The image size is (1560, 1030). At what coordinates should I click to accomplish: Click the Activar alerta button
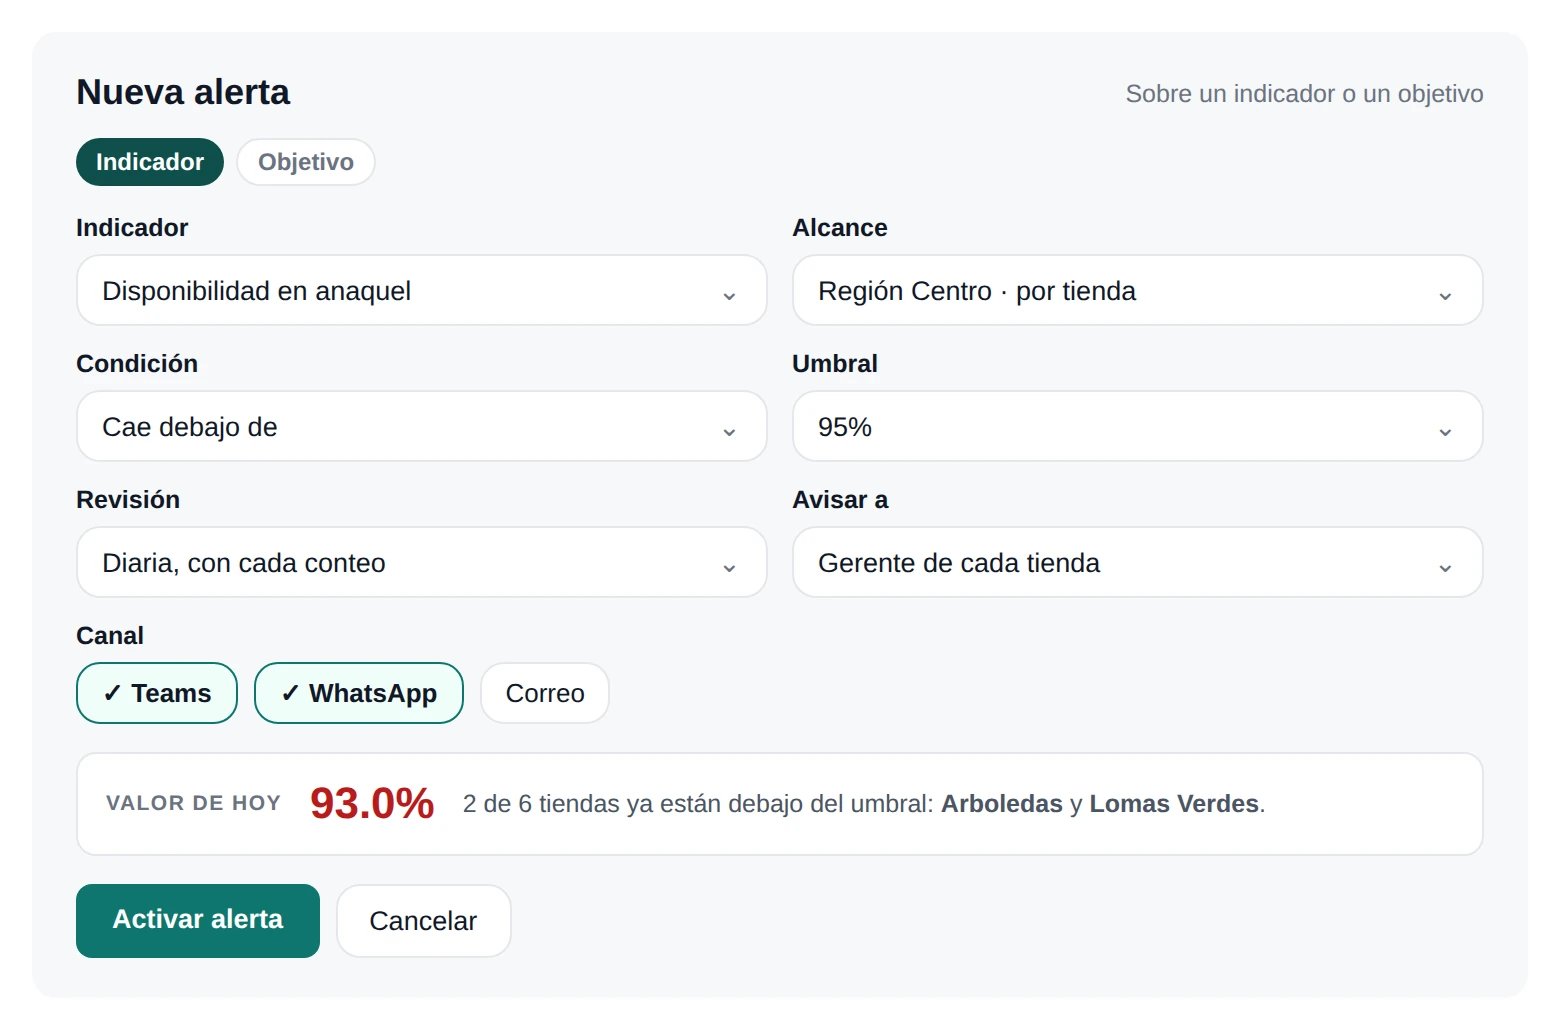(198, 921)
